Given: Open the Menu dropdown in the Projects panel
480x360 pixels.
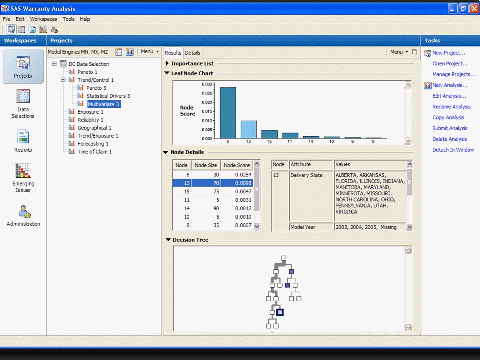Looking at the screenshot, I should pos(149,52).
